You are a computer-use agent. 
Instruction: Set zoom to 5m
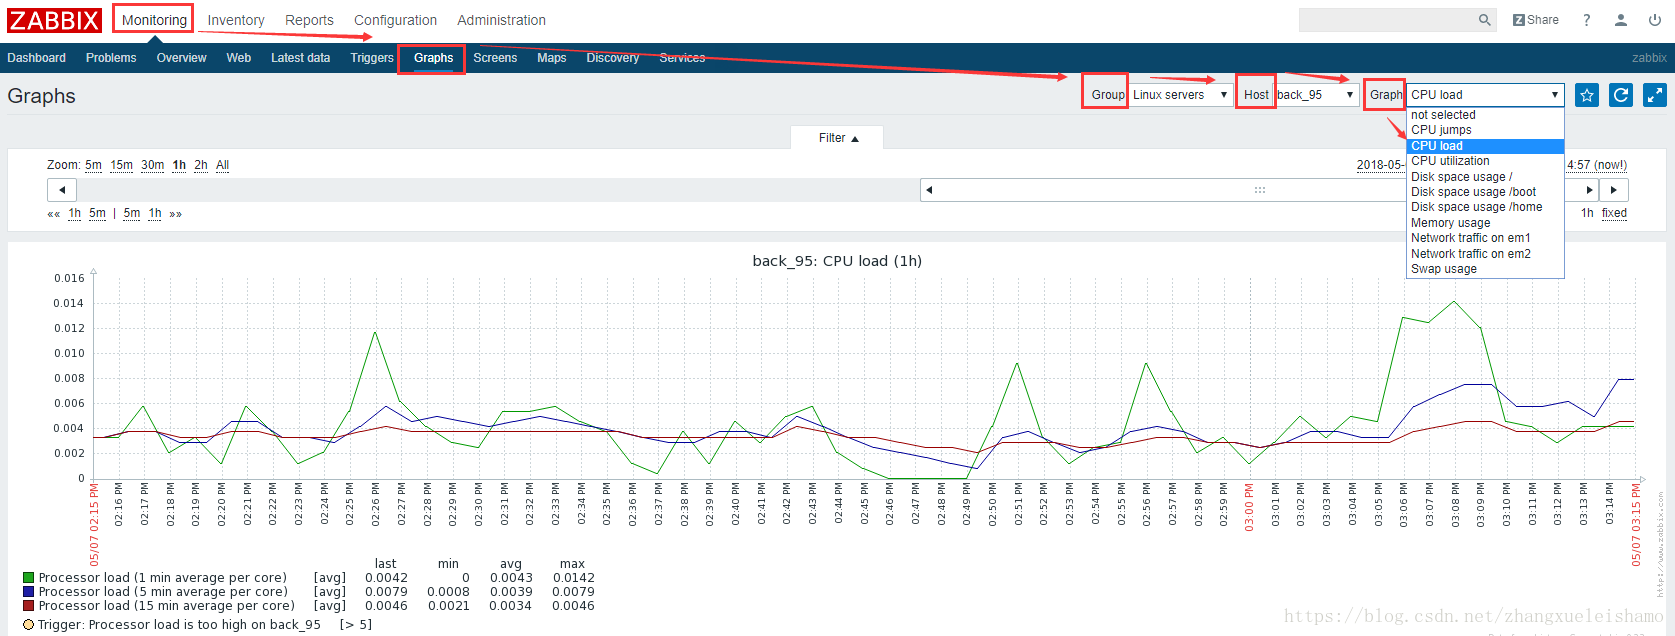tap(93, 165)
